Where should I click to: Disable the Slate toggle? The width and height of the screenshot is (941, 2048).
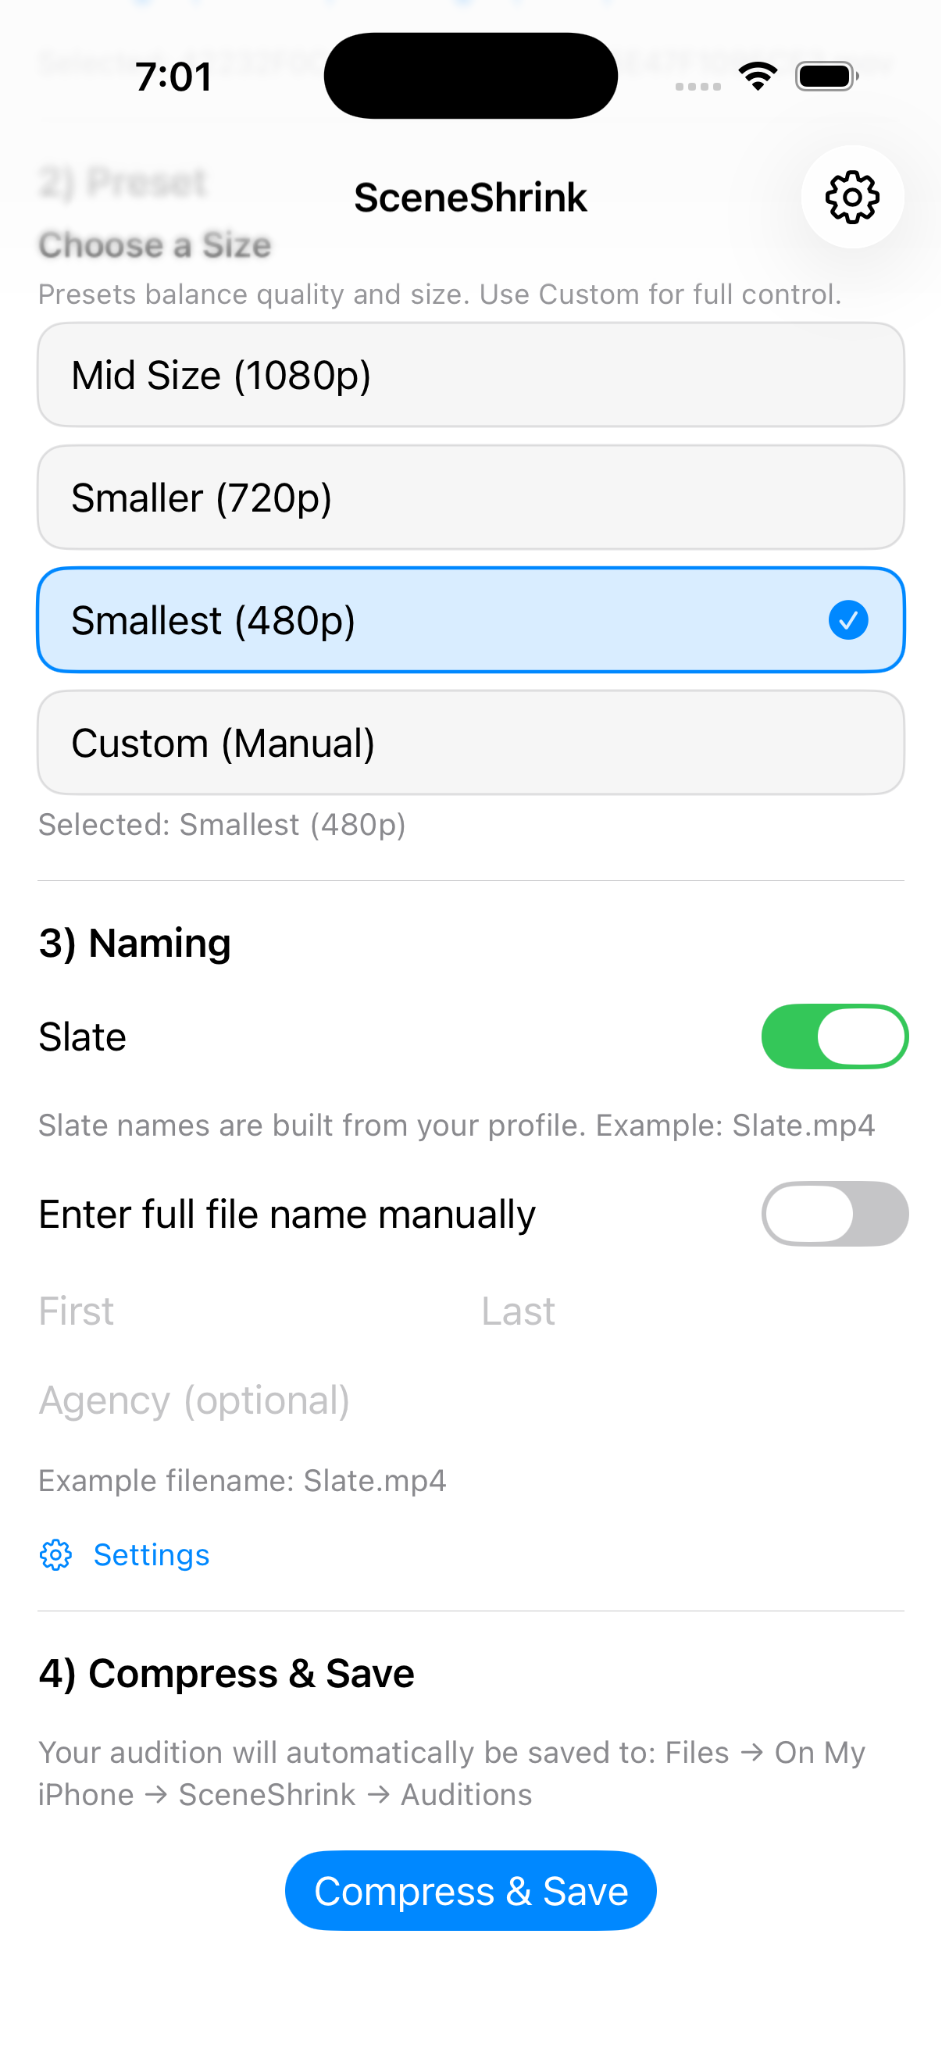coord(834,1037)
